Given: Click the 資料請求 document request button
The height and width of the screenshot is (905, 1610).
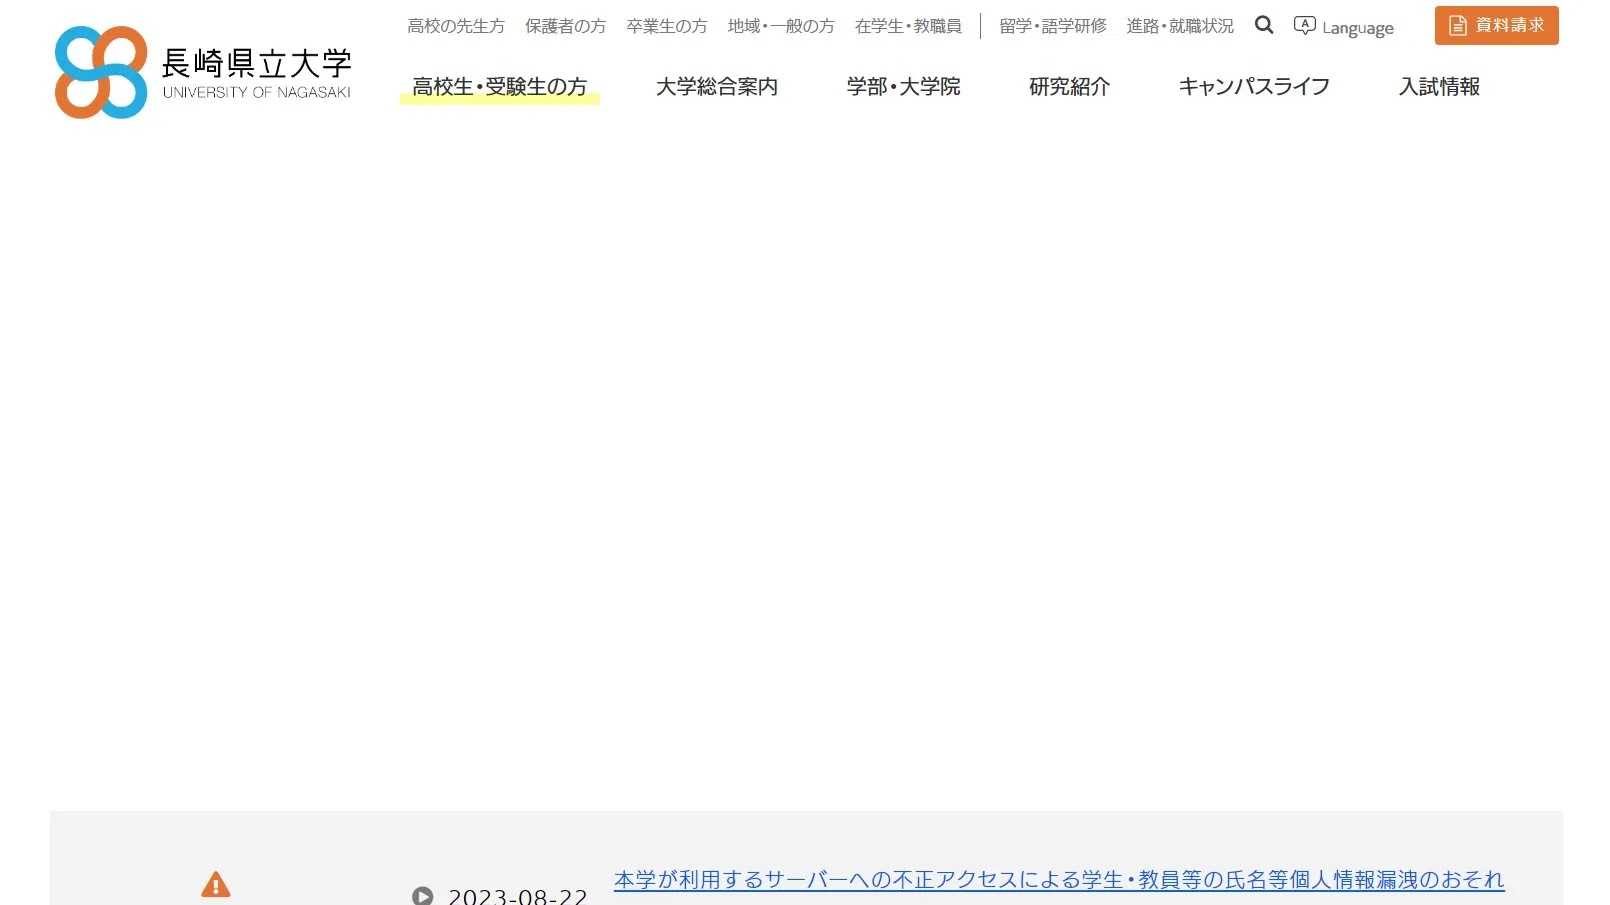Looking at the screenshot, I should (x=1496, y=25).
